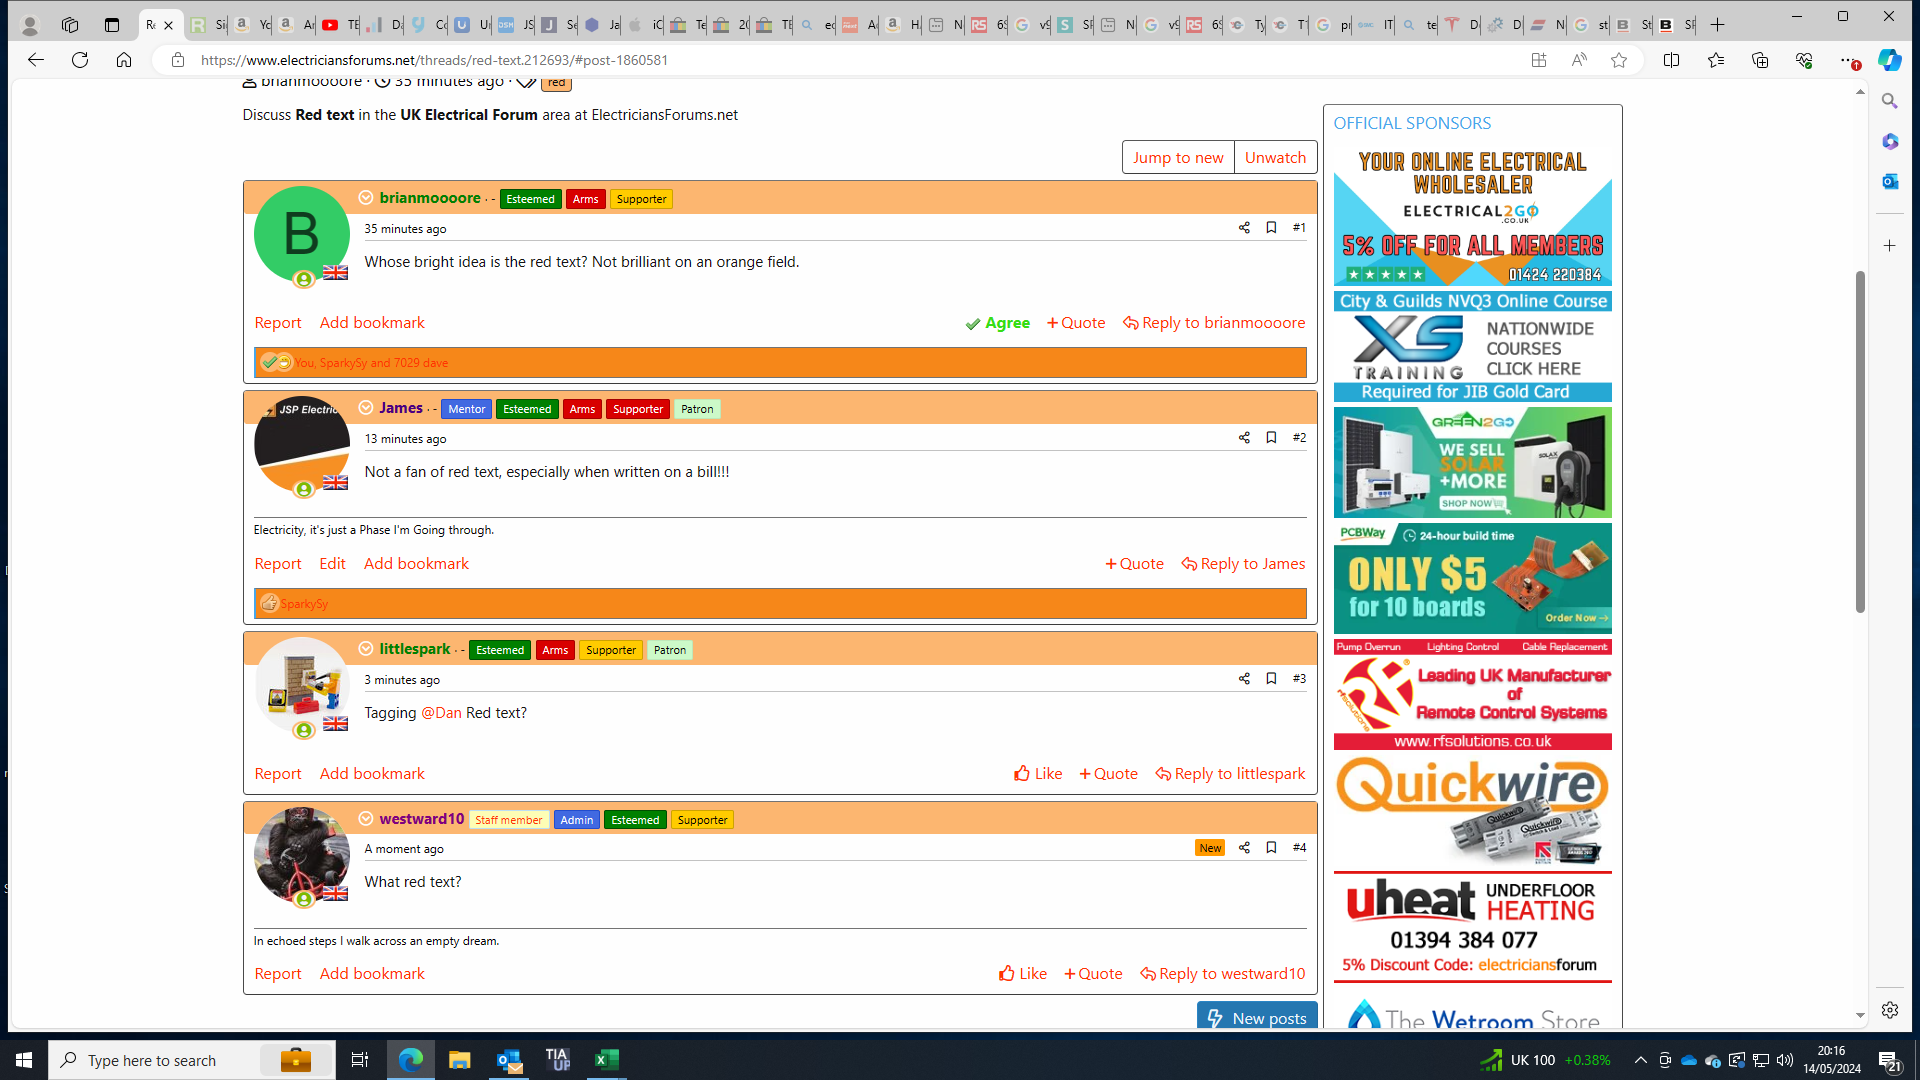Share post #3 by littlespark
This screenshot has height=1080, width=1920.
coord(1244,679)
